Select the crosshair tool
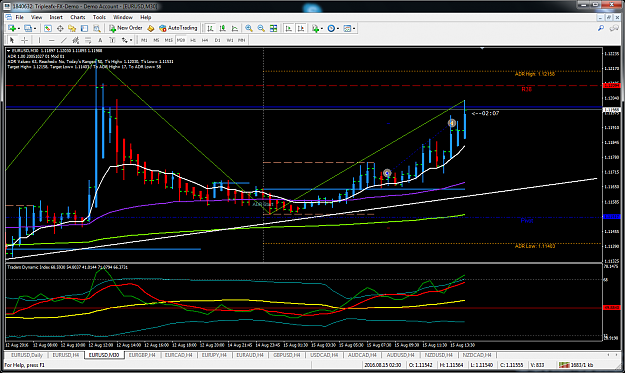The height and width of the screenshot is (373, 625). (x=24, y=40)
